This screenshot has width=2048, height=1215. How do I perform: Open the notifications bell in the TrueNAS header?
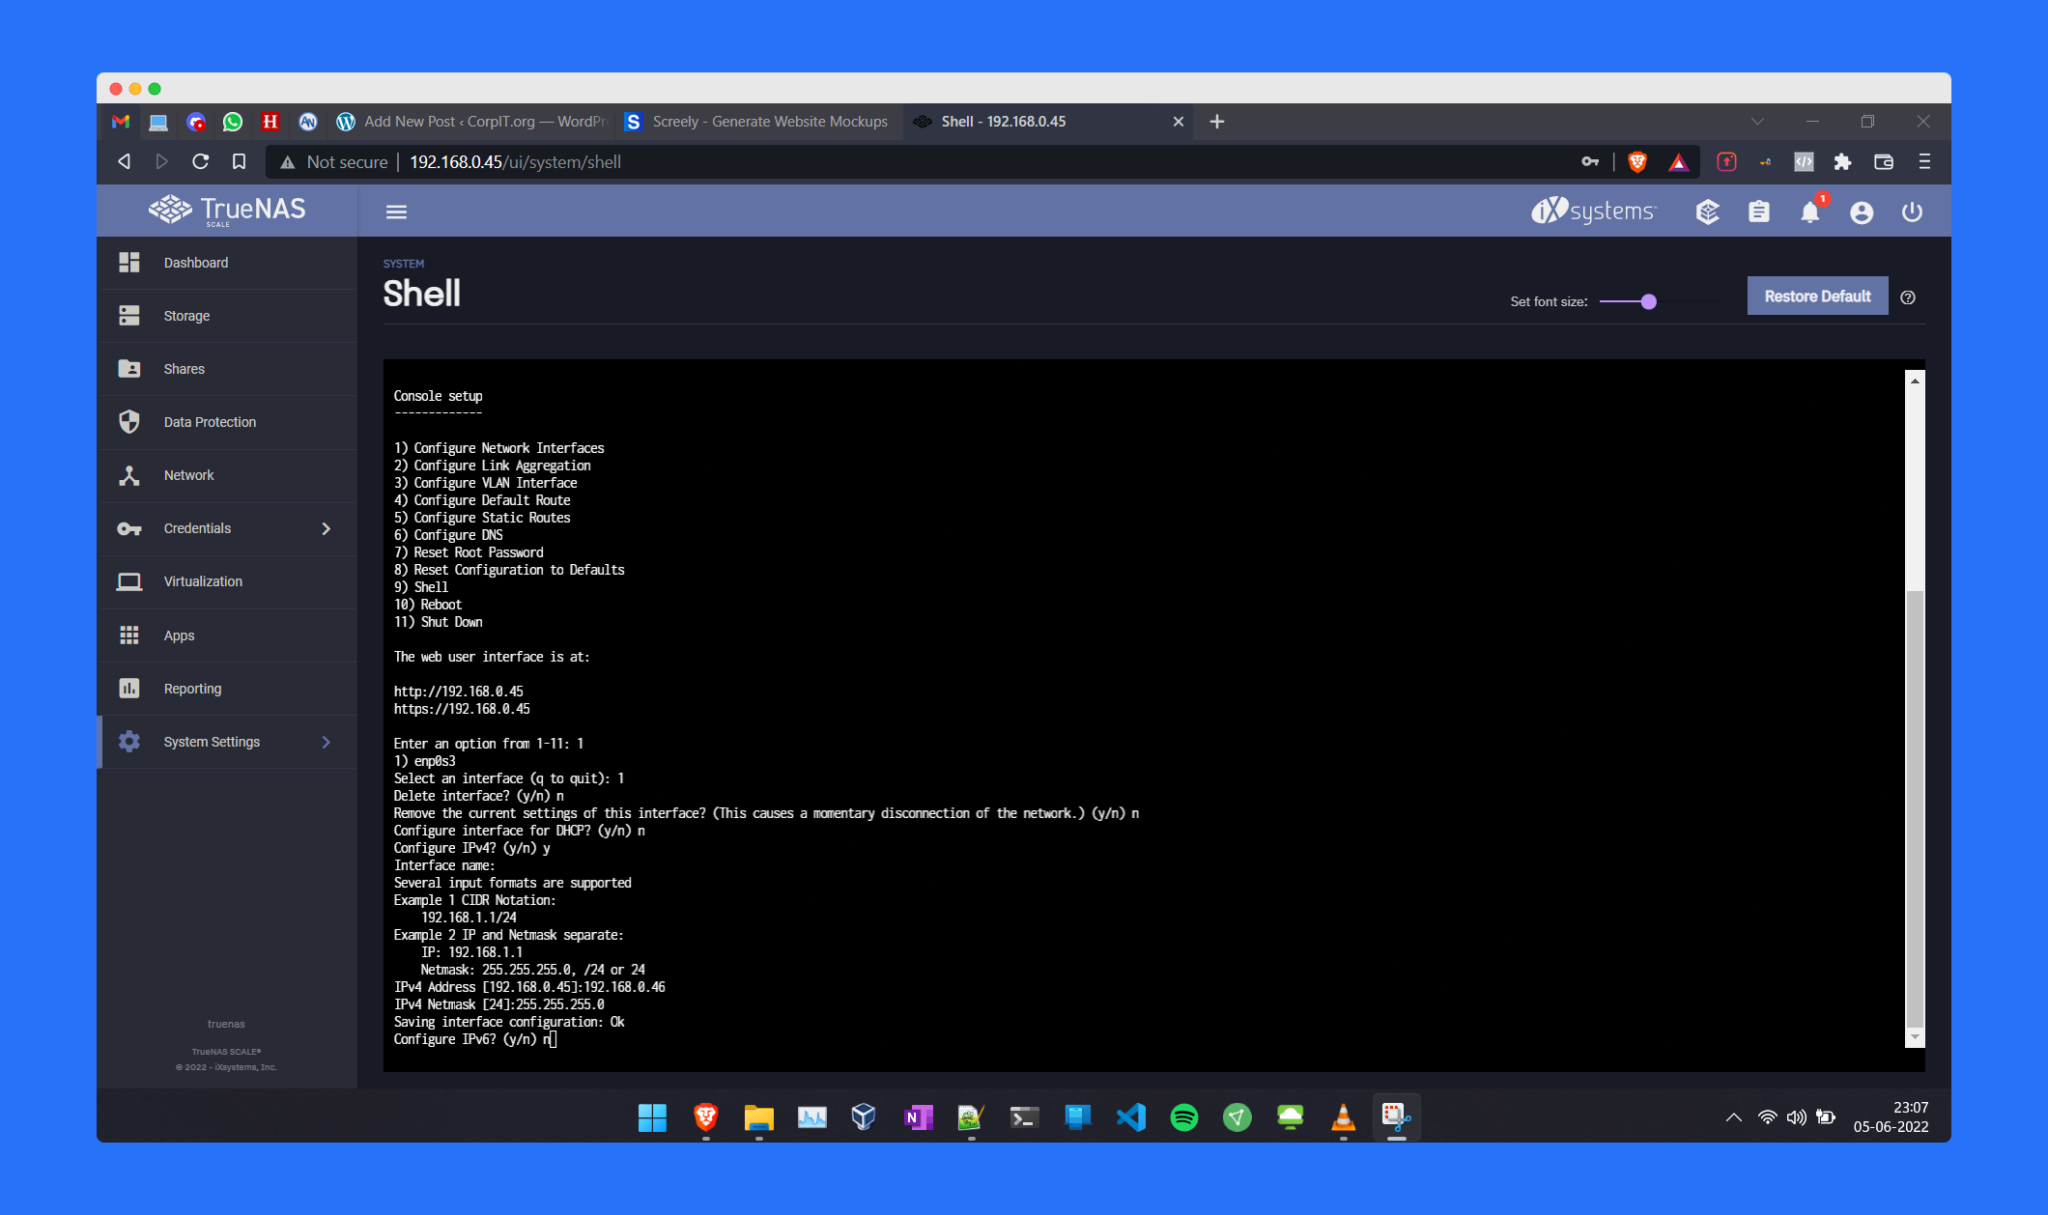tap(1810, 211)
